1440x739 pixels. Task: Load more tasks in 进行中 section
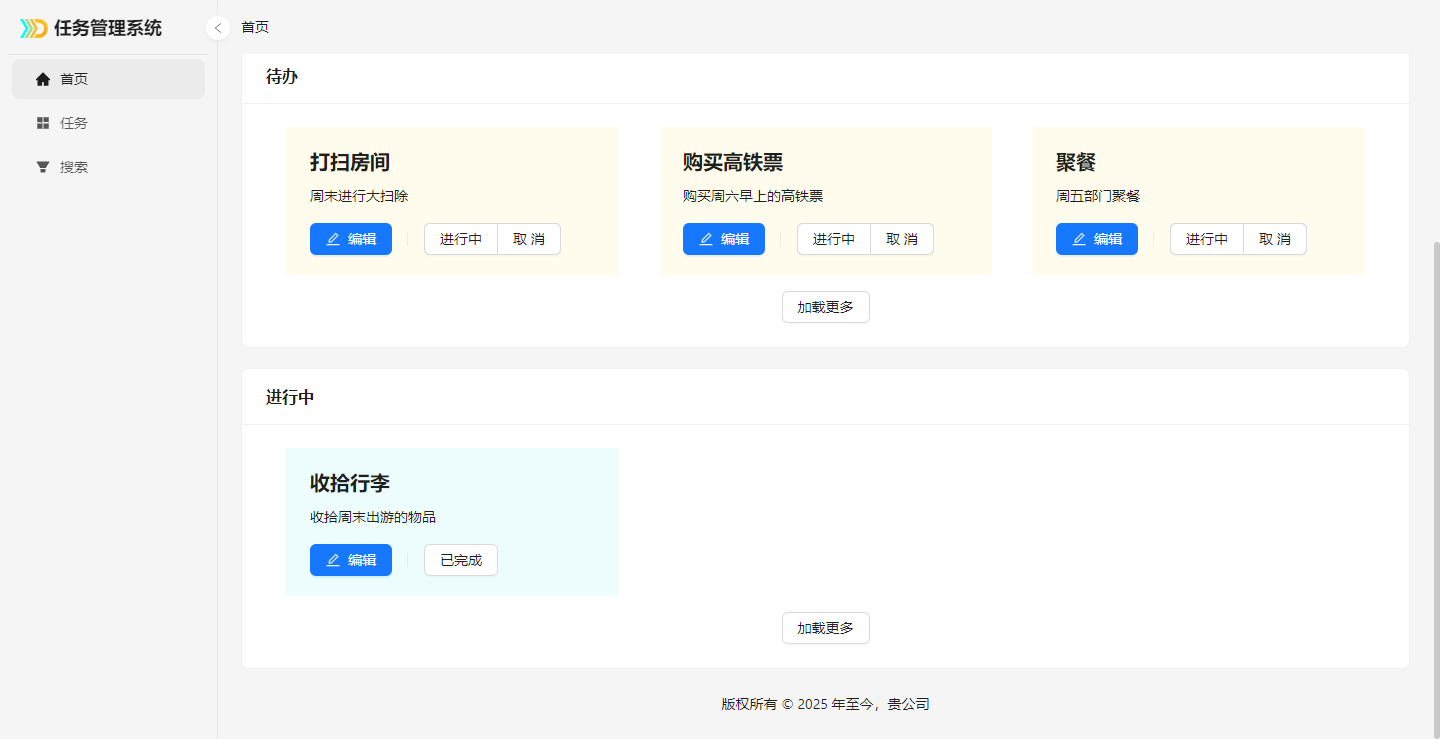tap(826, 628)
